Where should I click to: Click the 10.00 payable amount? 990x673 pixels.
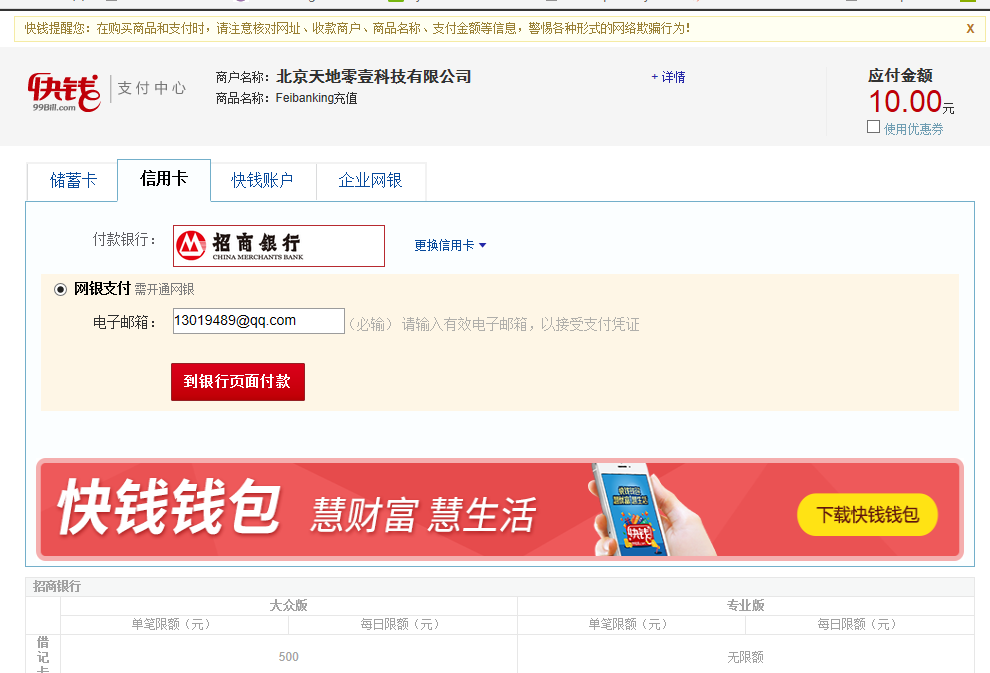tap(906, 101)
